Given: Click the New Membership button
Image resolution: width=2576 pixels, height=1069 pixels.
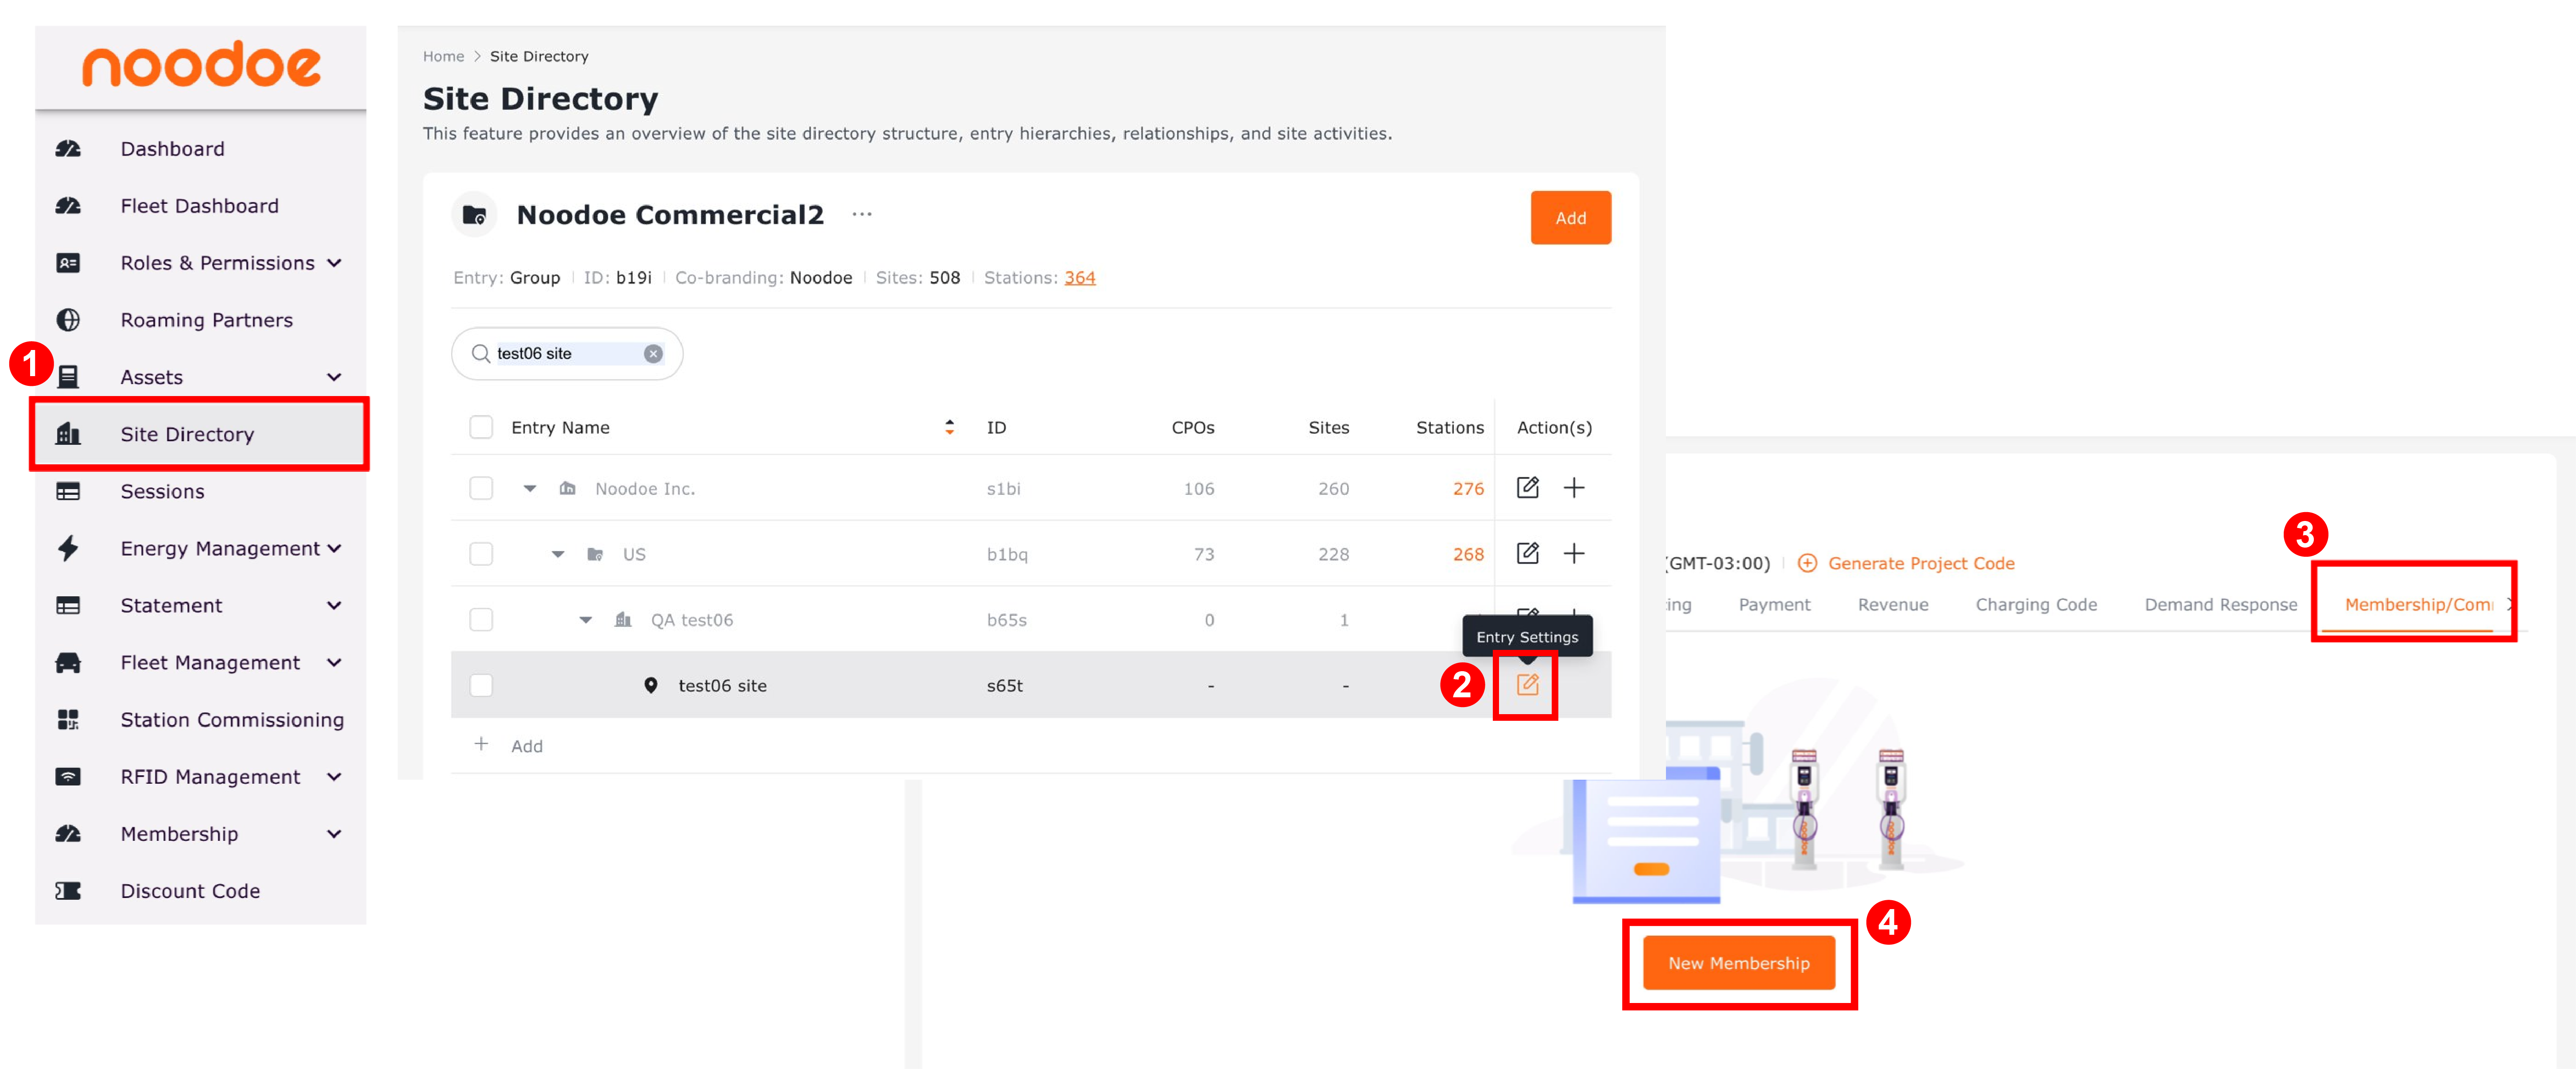Looking at the screenshot, I should pyautogui.click(x=1738, y=963).
